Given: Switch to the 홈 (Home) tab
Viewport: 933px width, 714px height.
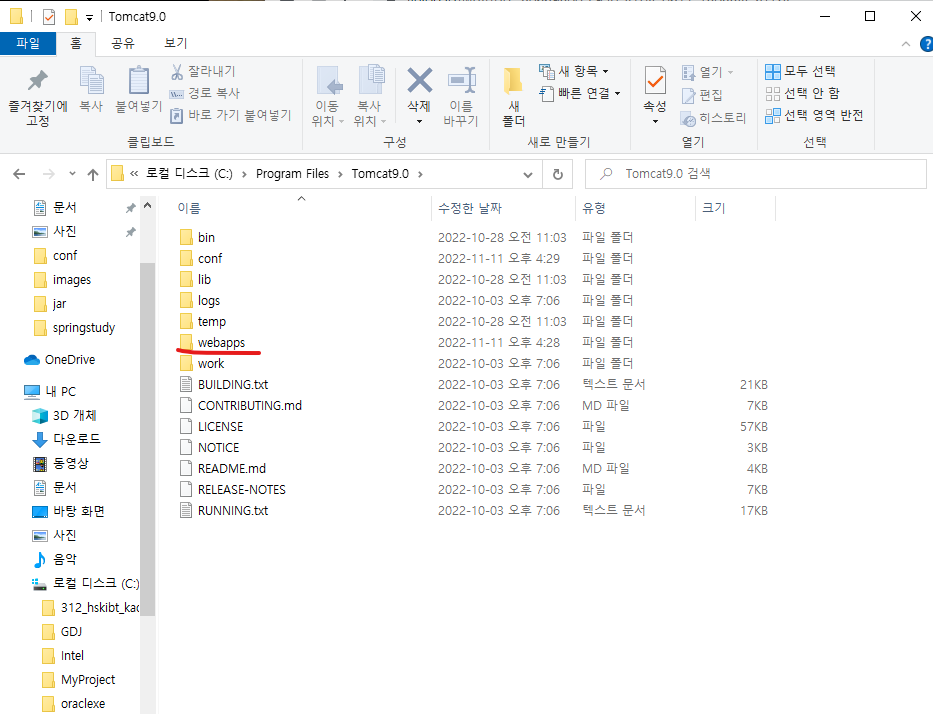Looking at the screenshot, I should coord(76,43).
